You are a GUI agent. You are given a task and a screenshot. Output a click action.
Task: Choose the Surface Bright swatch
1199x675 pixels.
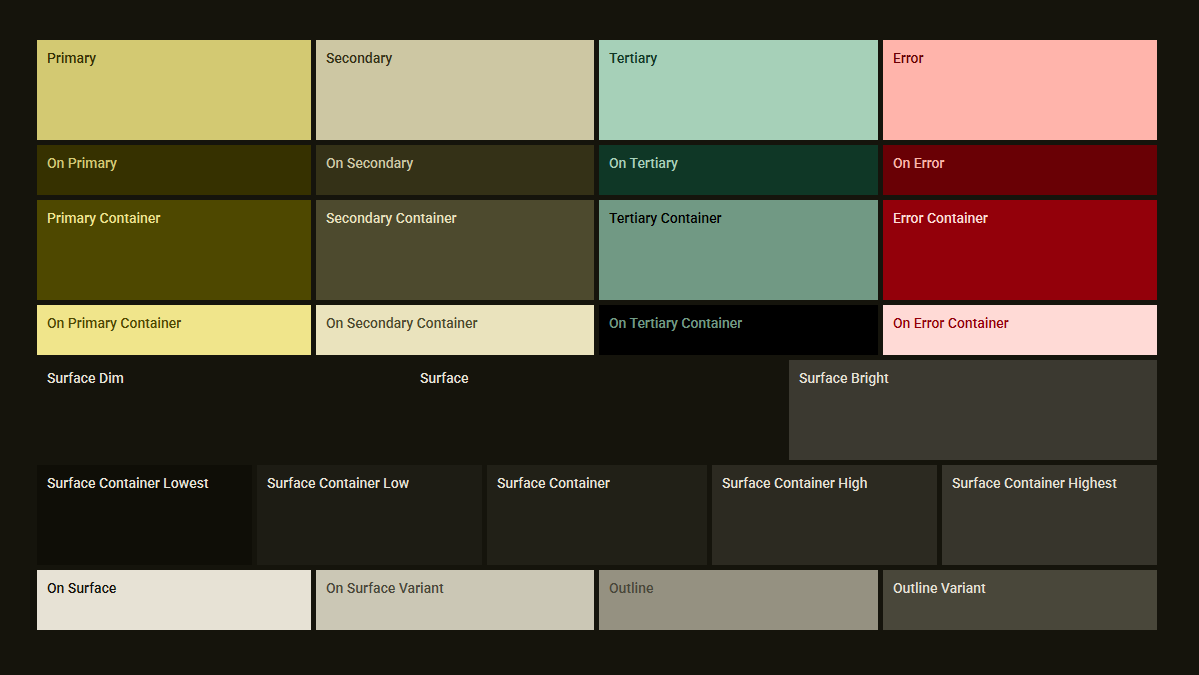(973, 410)
